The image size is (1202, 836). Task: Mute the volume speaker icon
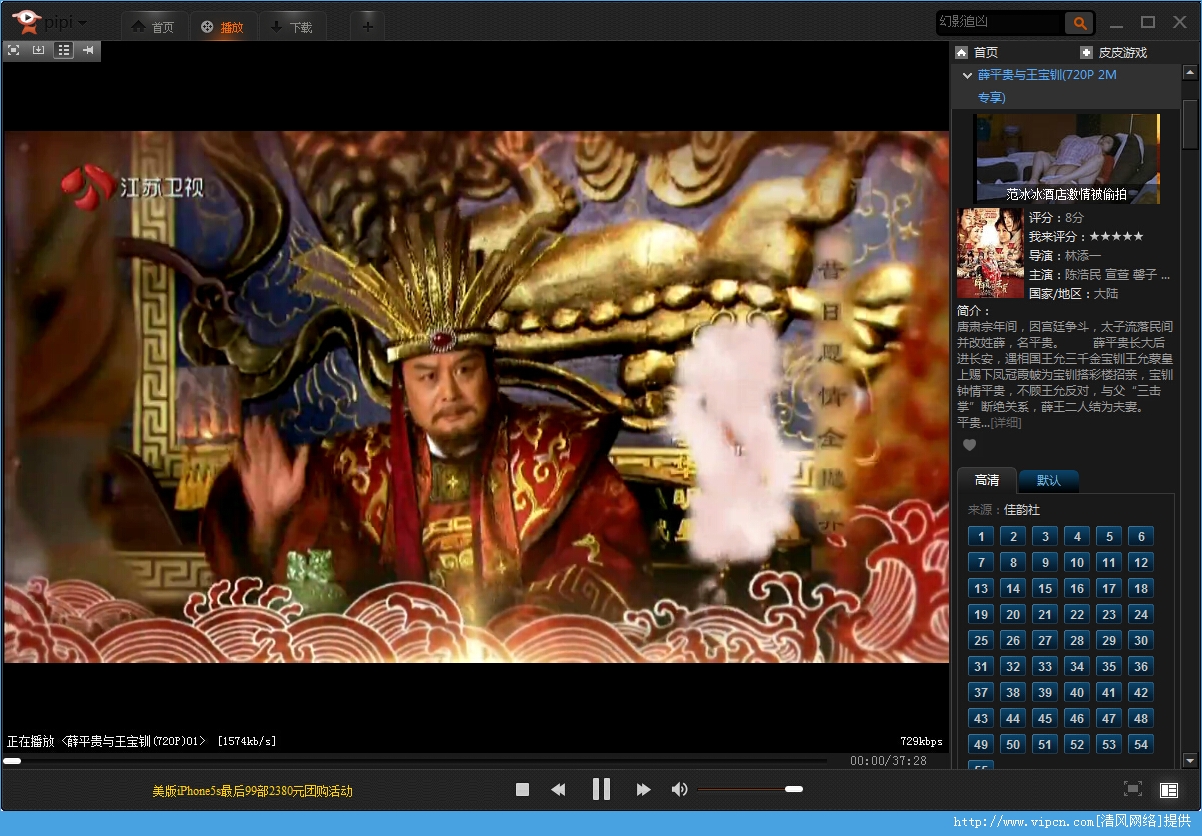pyautogui.click(x=679, y=790)
